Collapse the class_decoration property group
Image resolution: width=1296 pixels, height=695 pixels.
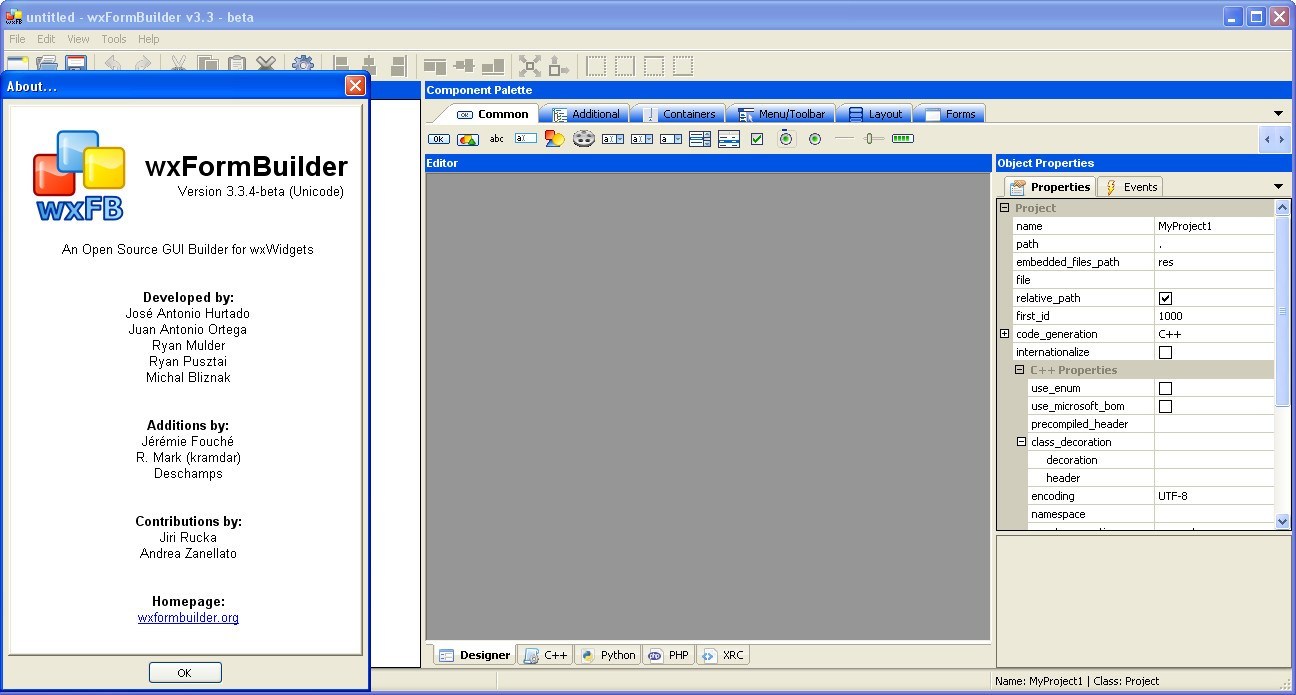(1021, 442)
